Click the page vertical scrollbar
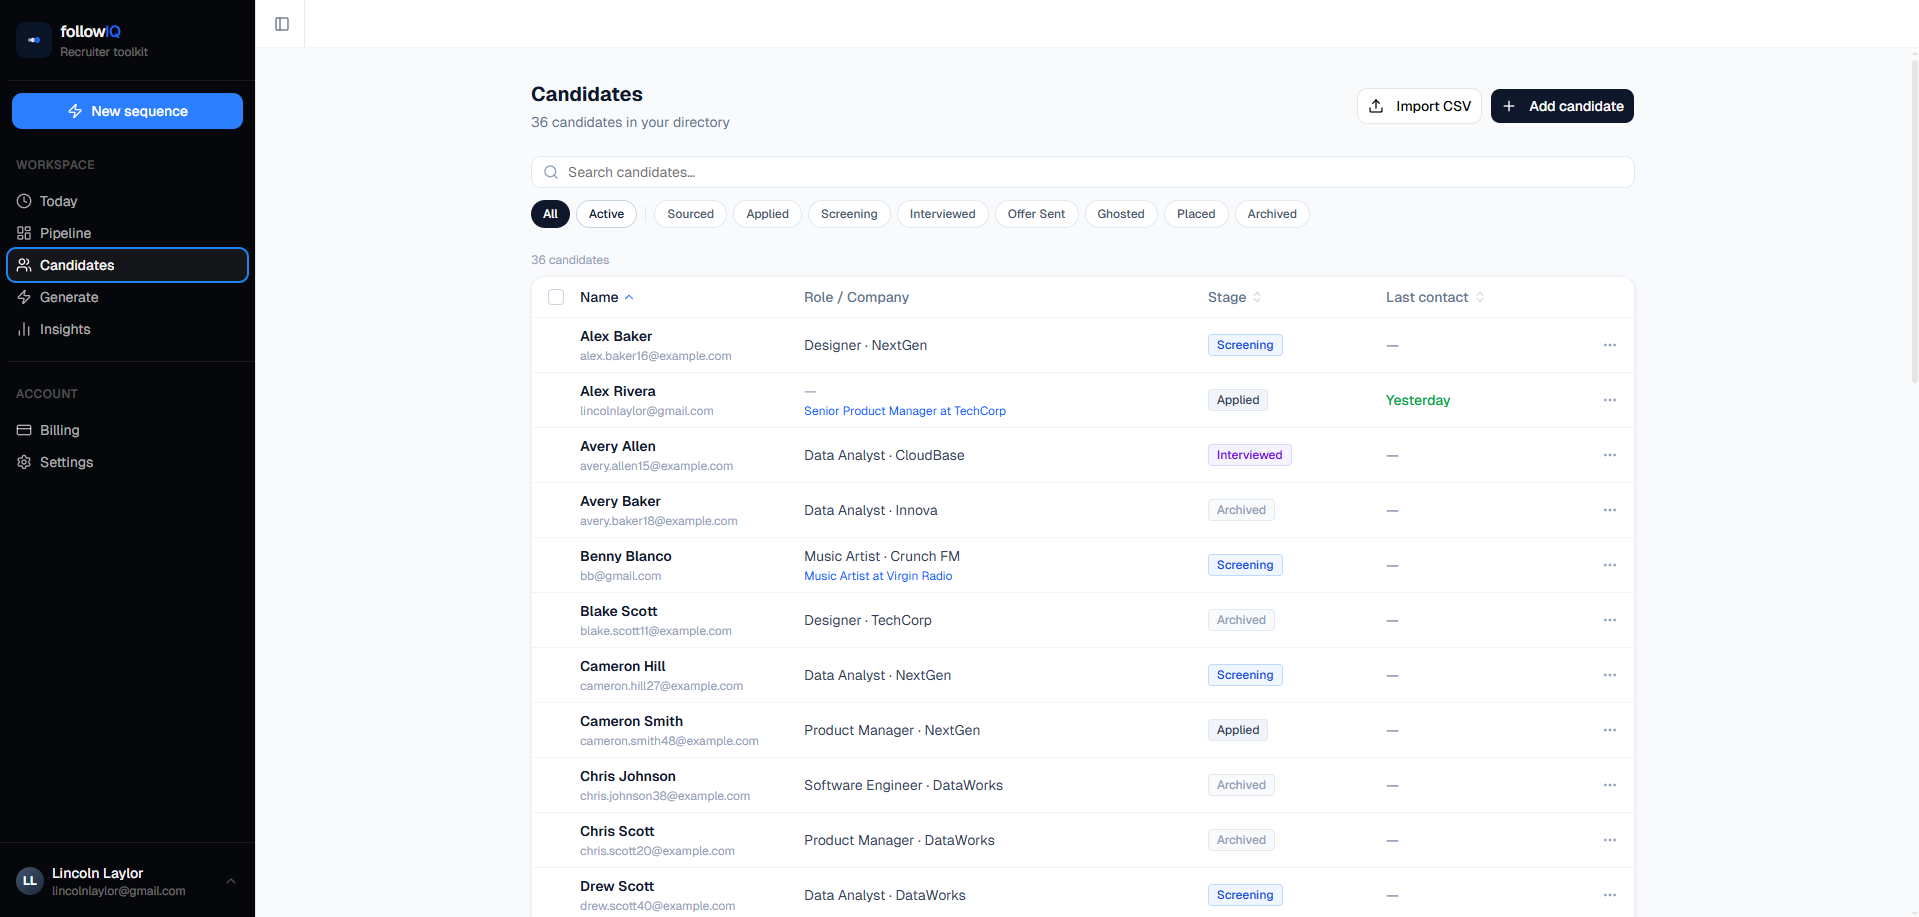This screenshot has width=1919, height=917. point(1914,222)
